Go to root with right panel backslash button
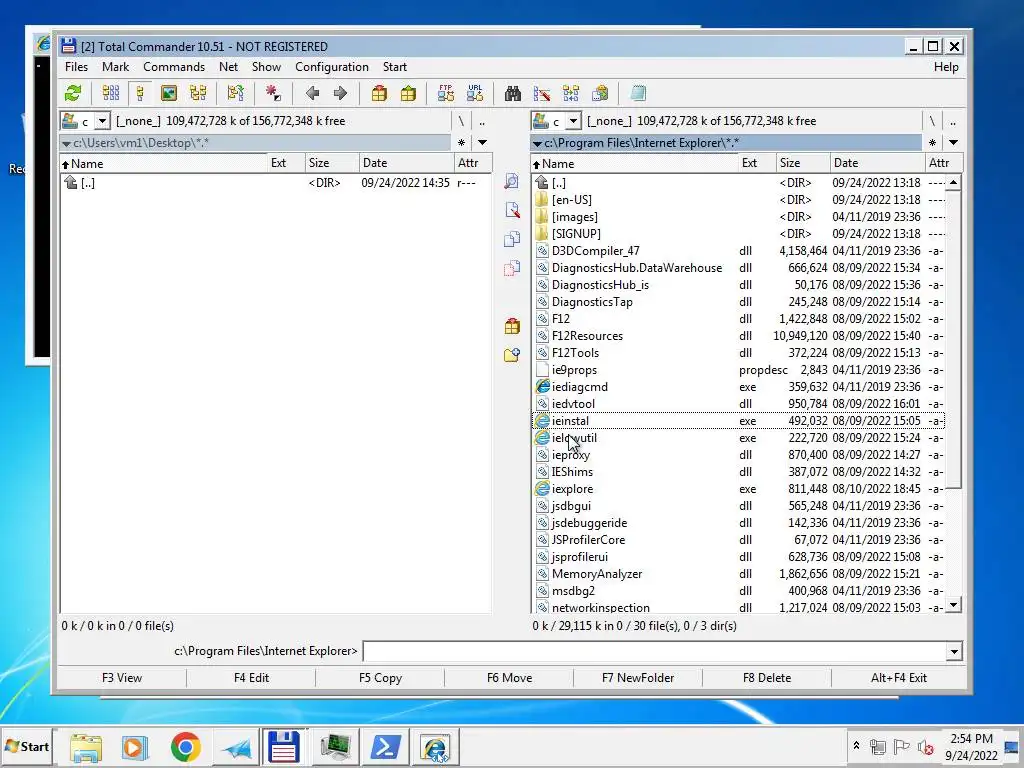This screenshot has height=768, width=1024. 932,121
